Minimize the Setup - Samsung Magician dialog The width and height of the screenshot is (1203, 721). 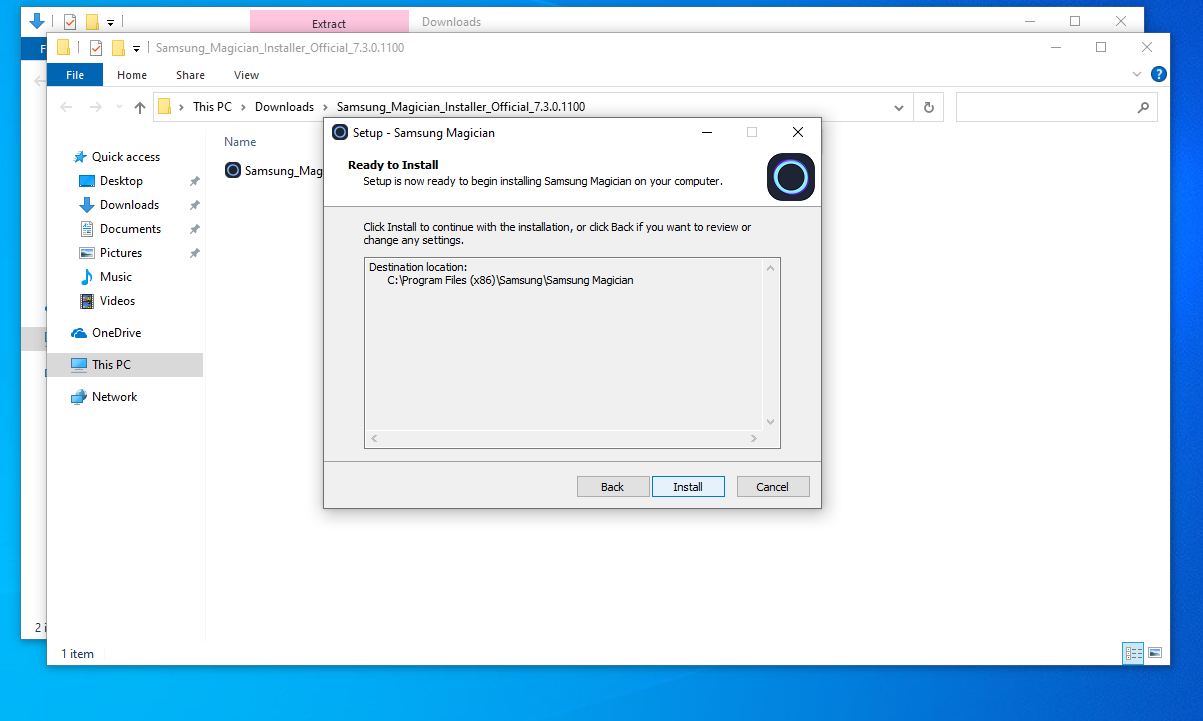(x=707, y=132)
